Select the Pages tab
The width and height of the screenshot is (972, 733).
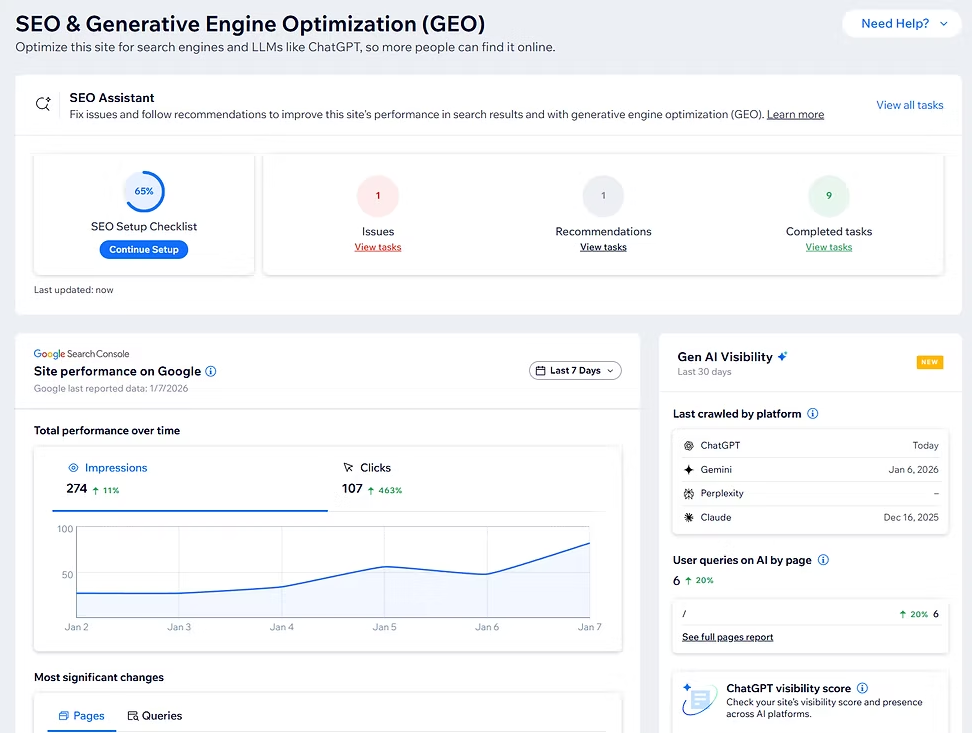(x=81, y=716)
